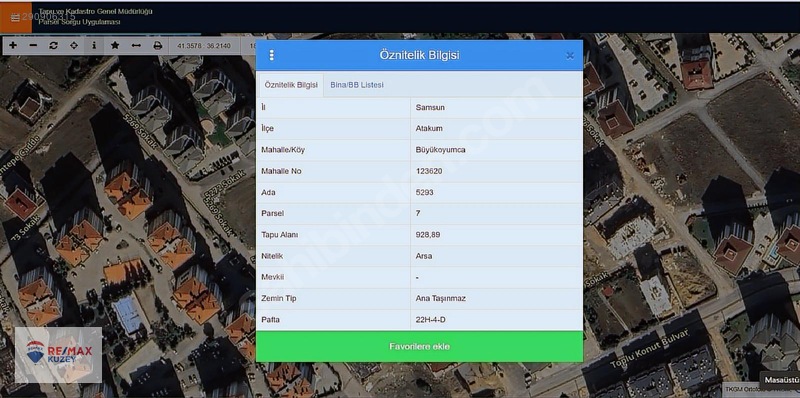
Task: Click the Tapu Alanı value 928,89
Action: point(496,235)
